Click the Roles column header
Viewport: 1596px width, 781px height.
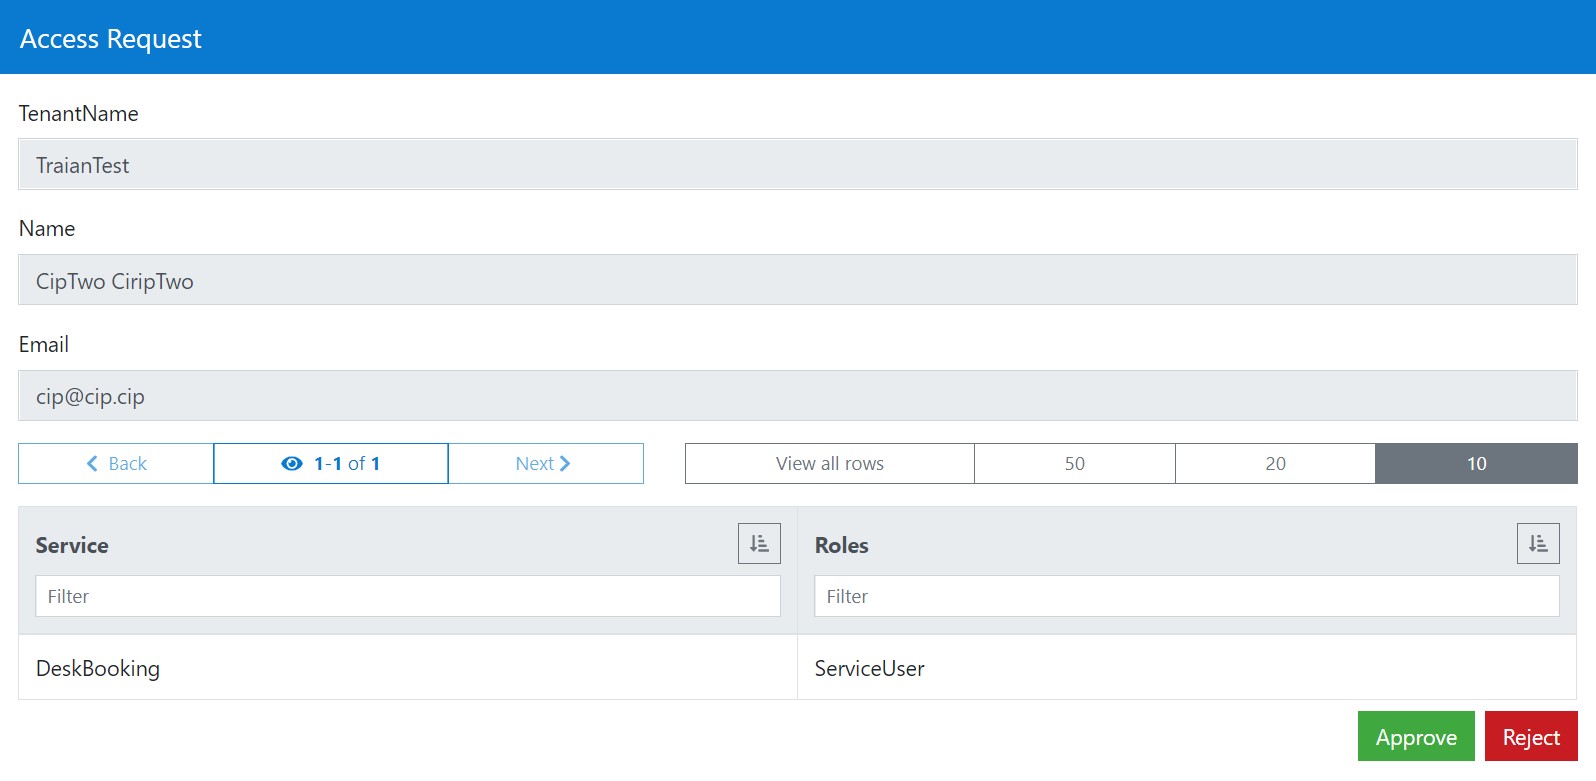click(842, 545)
